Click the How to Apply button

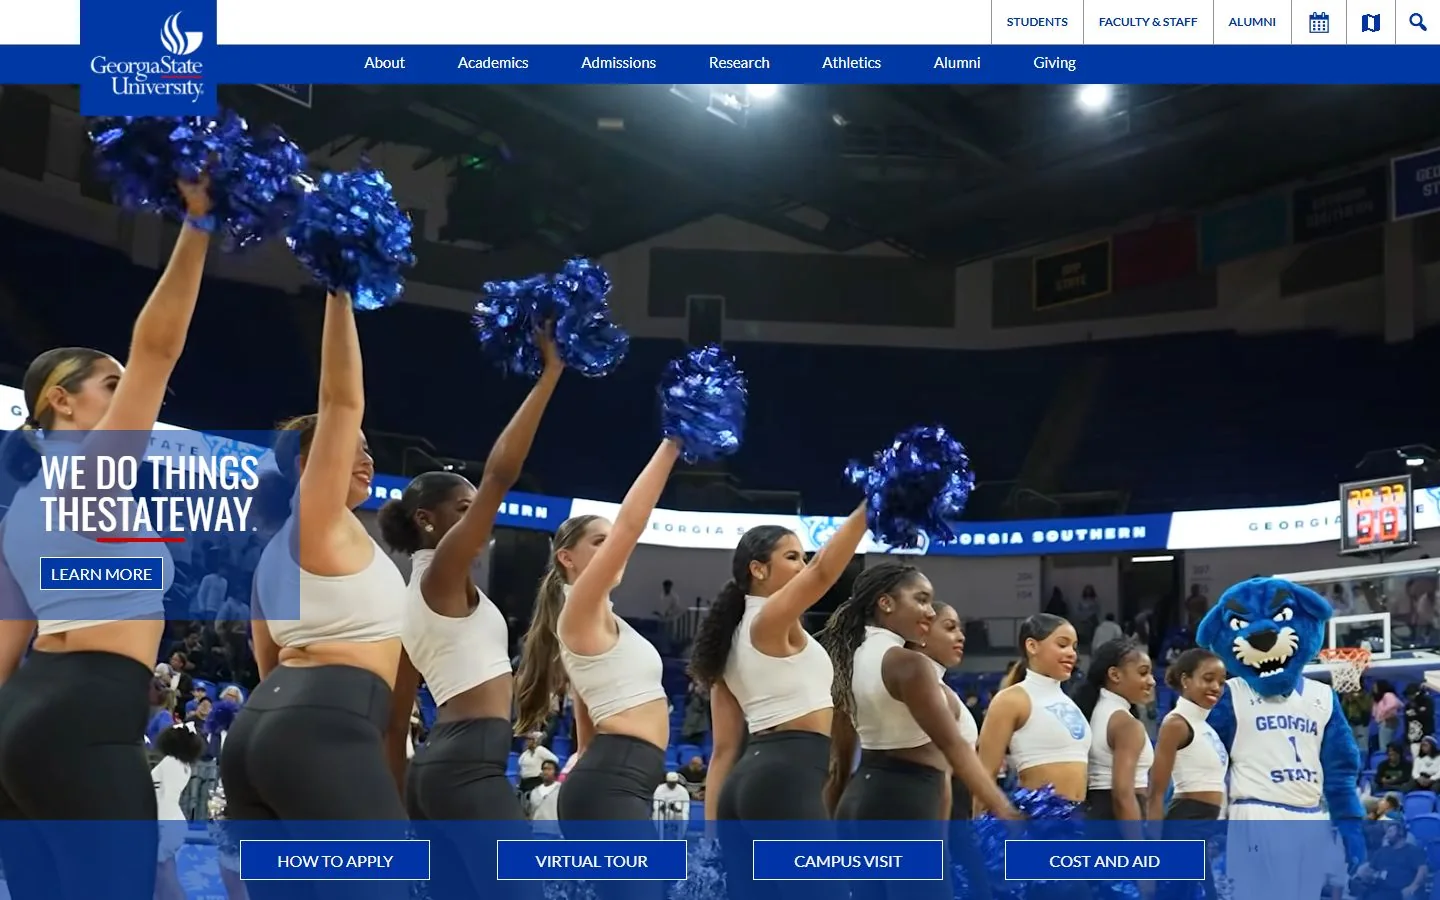(335, 860)
